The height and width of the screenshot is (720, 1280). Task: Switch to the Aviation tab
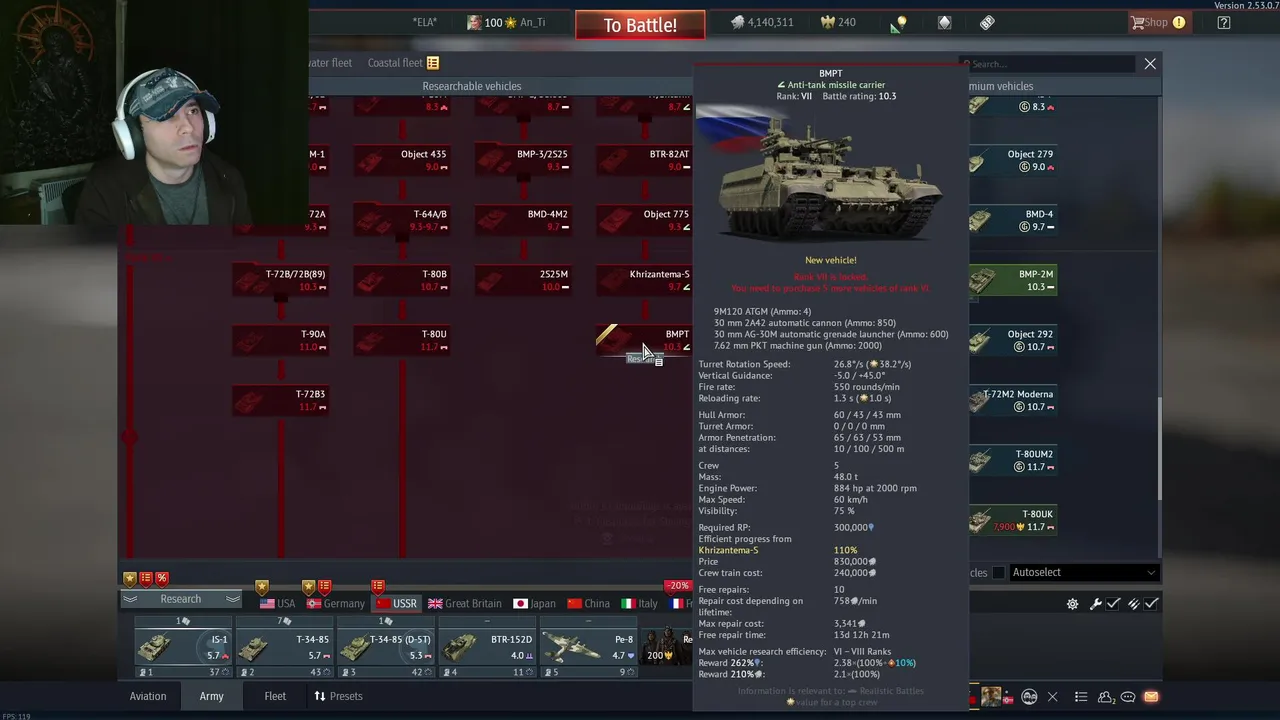pos(148,696)
